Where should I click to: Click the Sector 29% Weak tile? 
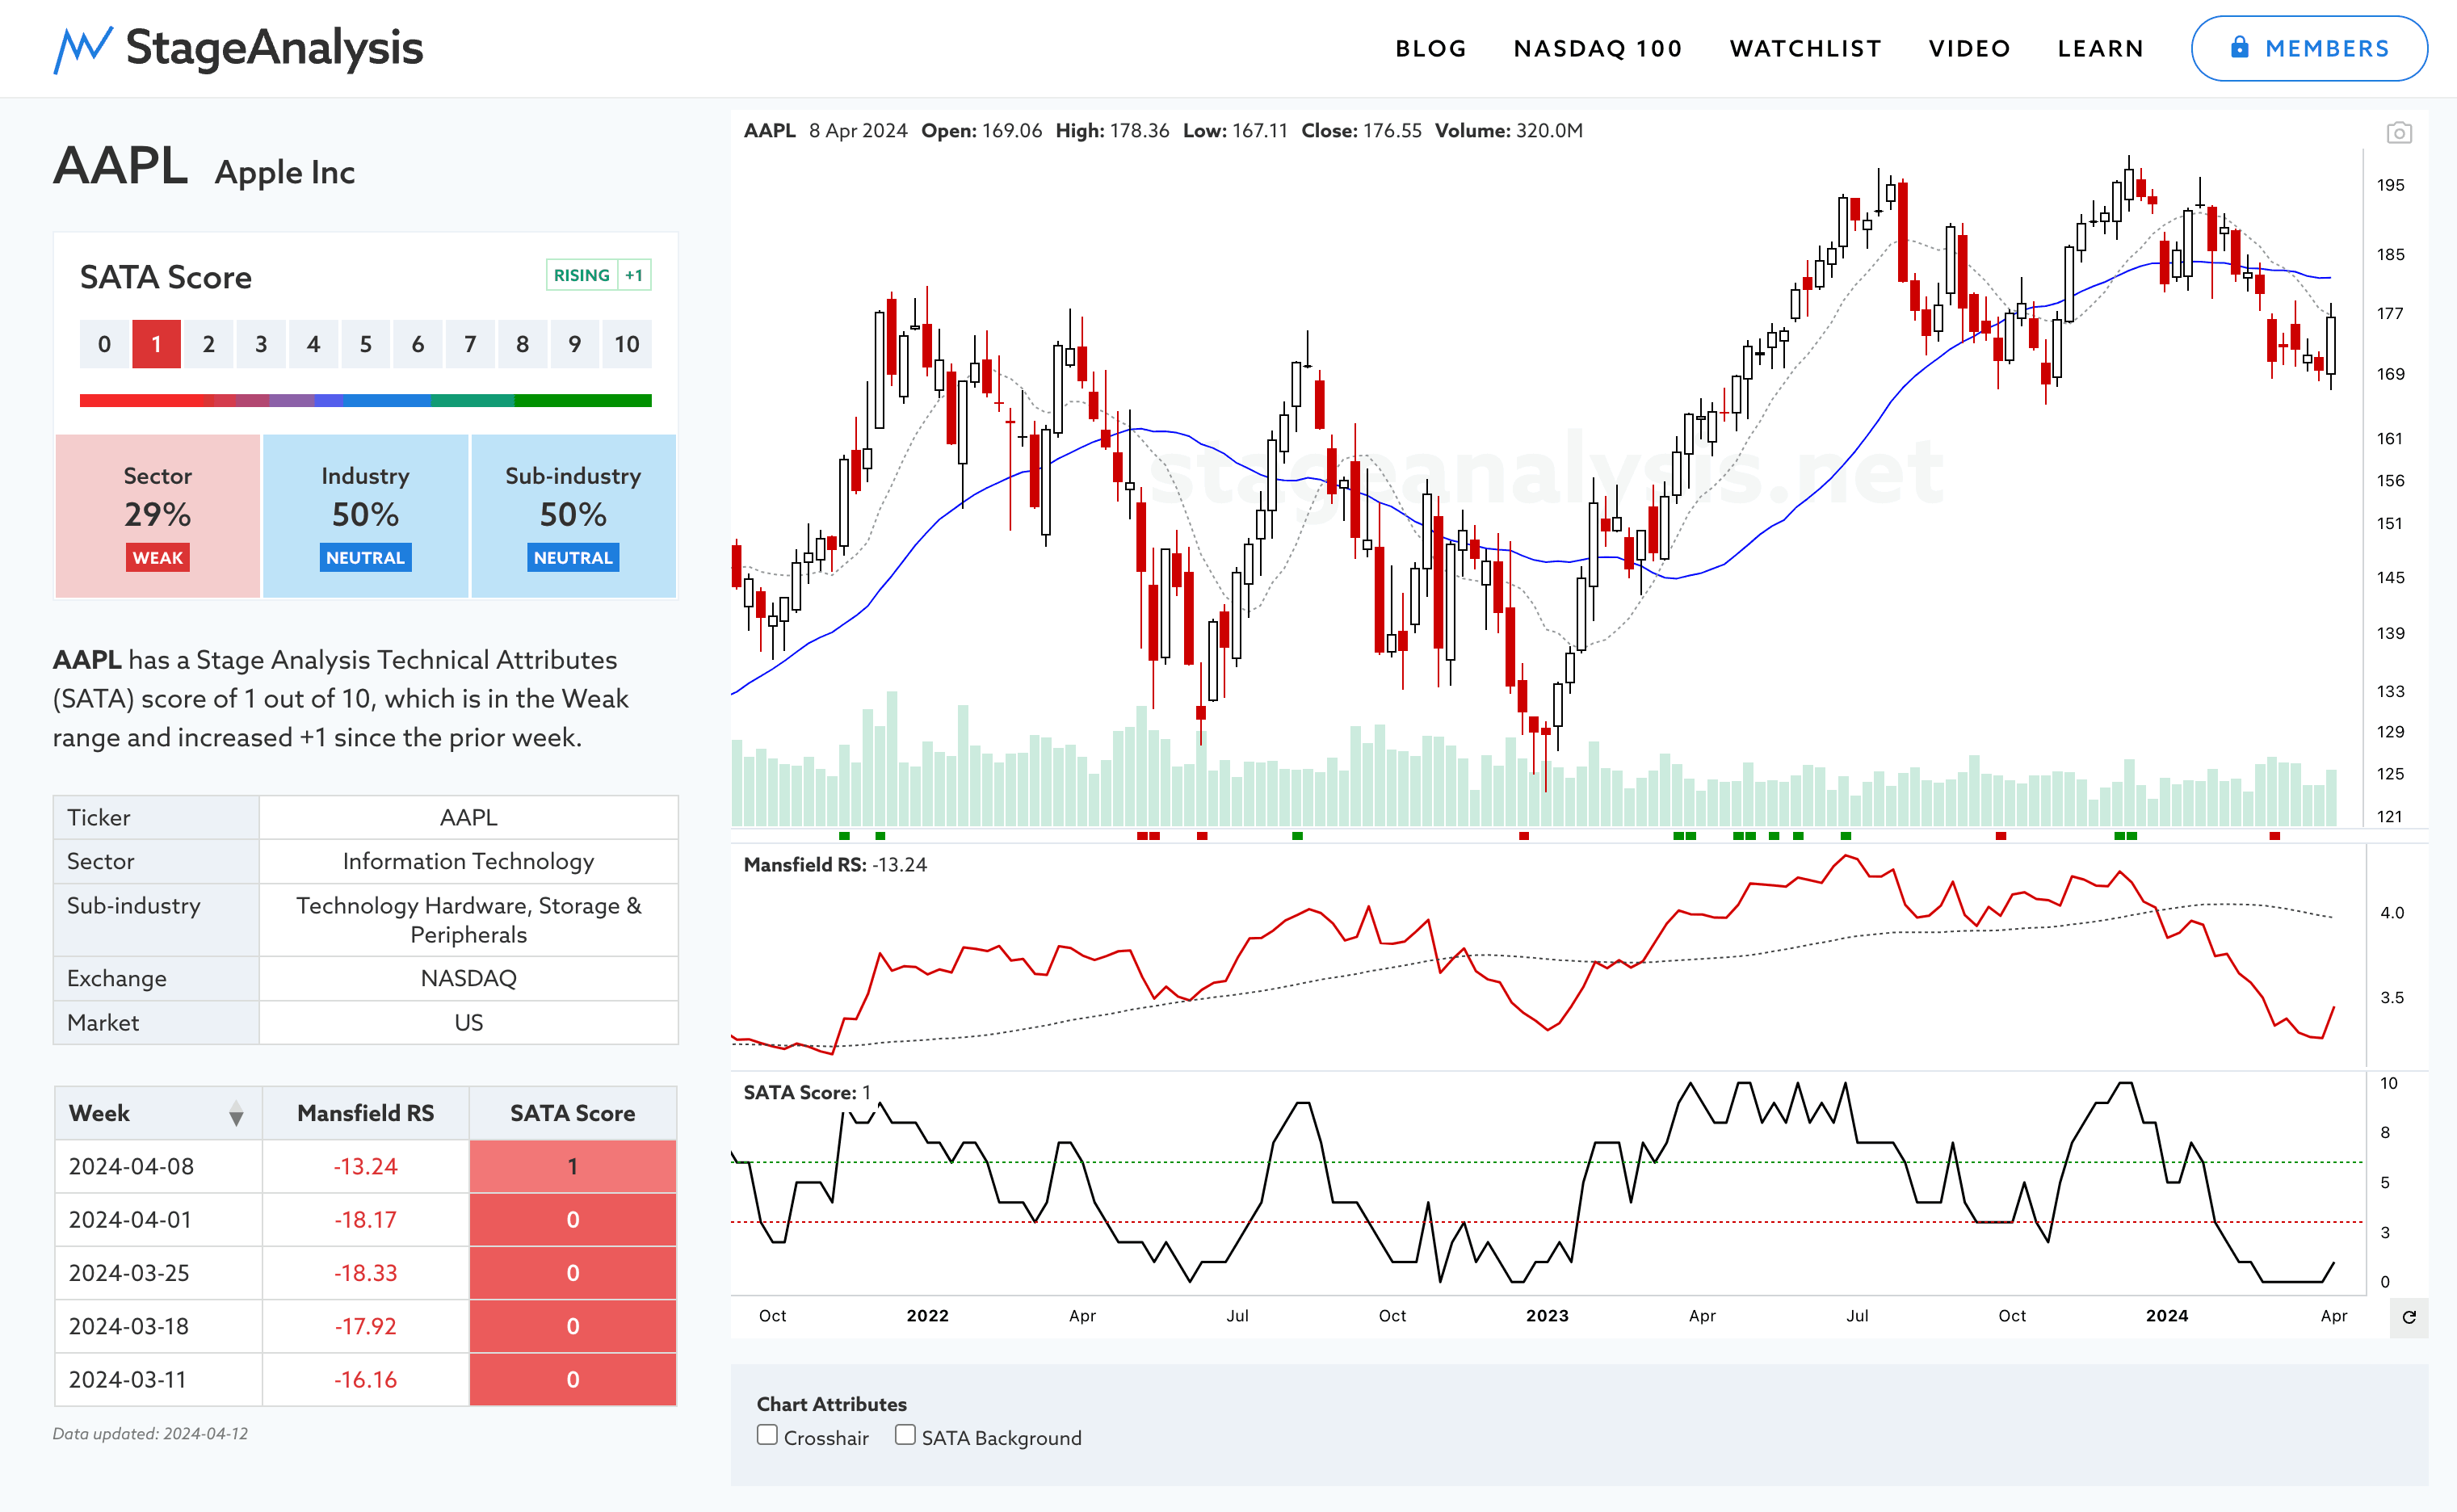point(158,516)
